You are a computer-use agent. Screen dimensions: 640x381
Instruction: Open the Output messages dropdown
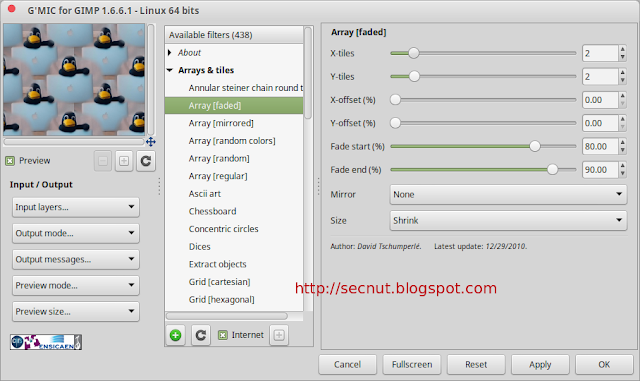(76, 259)
